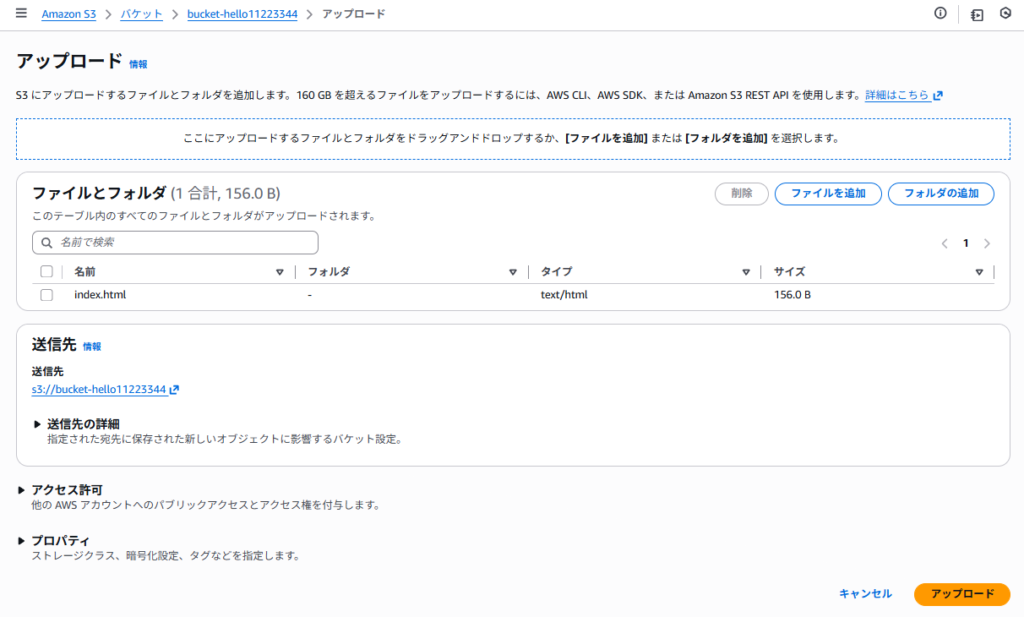Select the index.html row checkbox
This screenshot has width=1024, height=617.
coord(46,295)
